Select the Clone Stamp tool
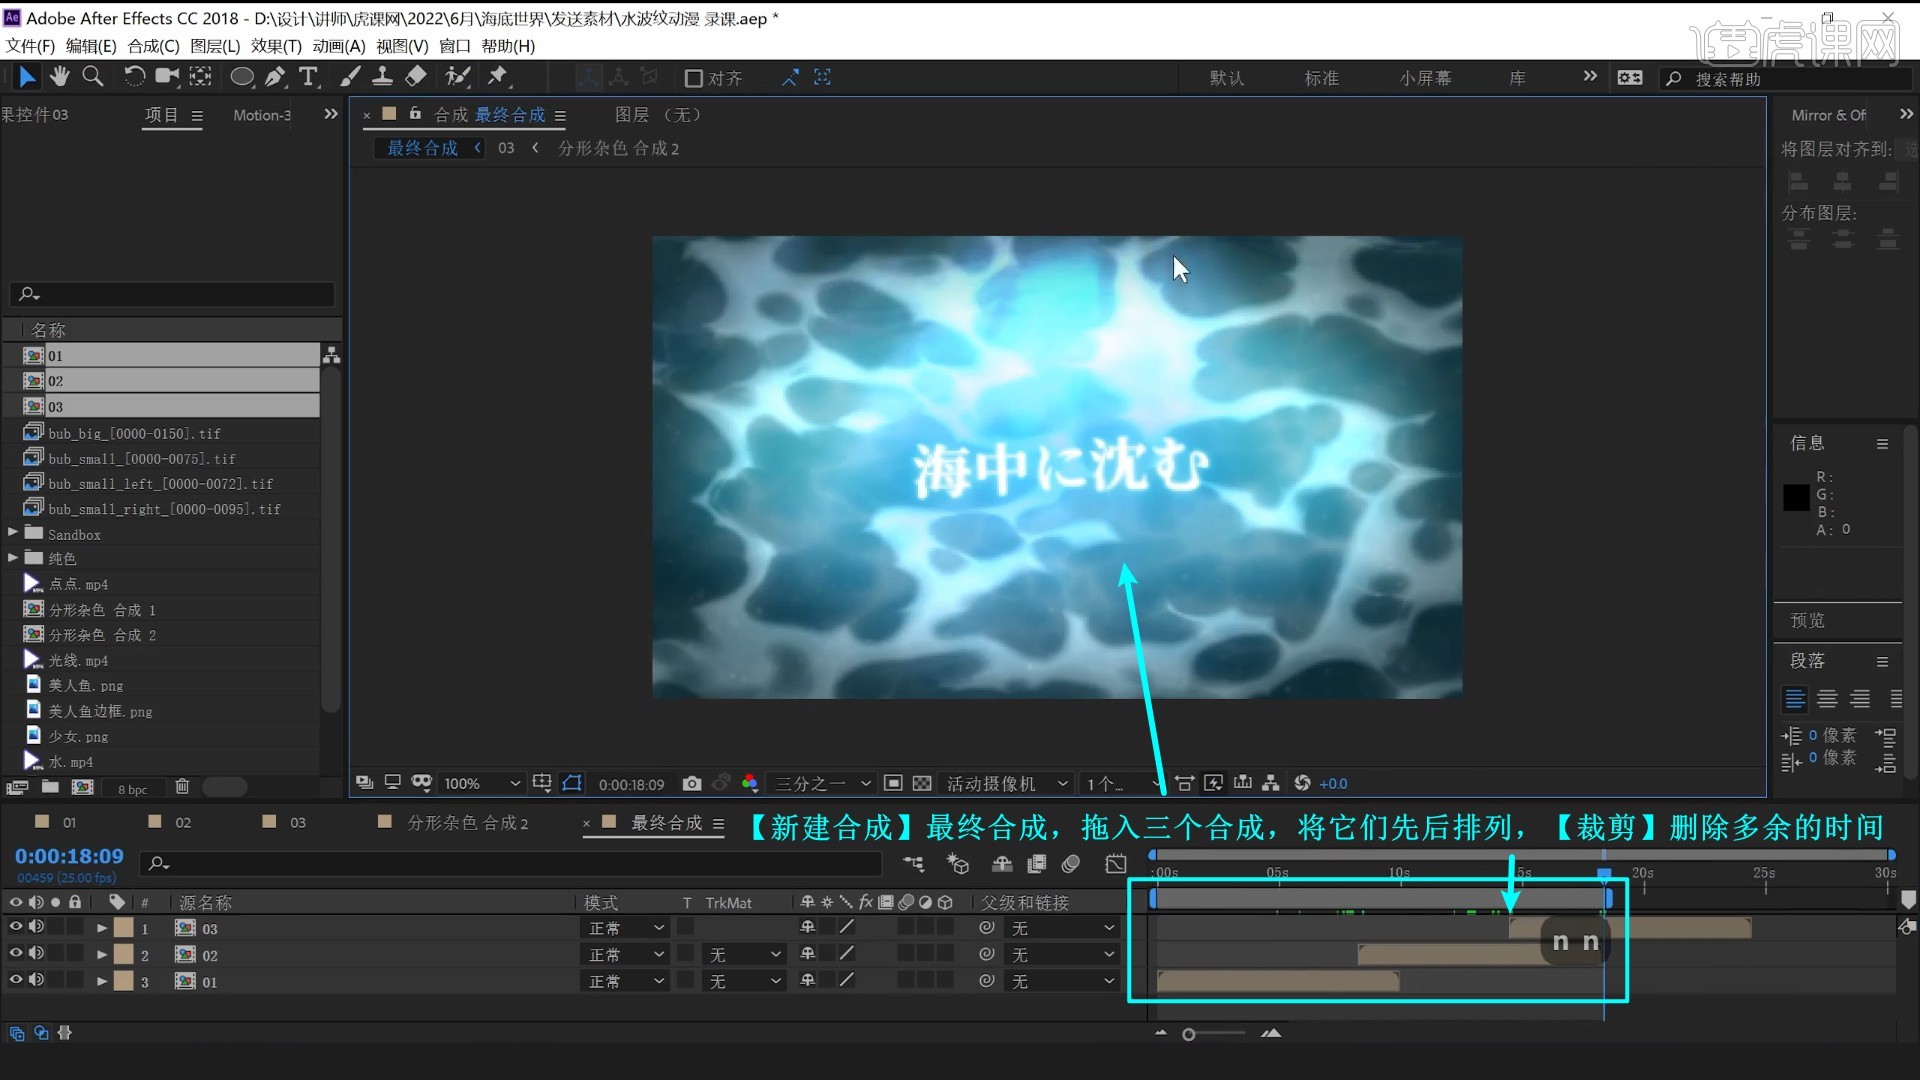 tap(382, 77)
